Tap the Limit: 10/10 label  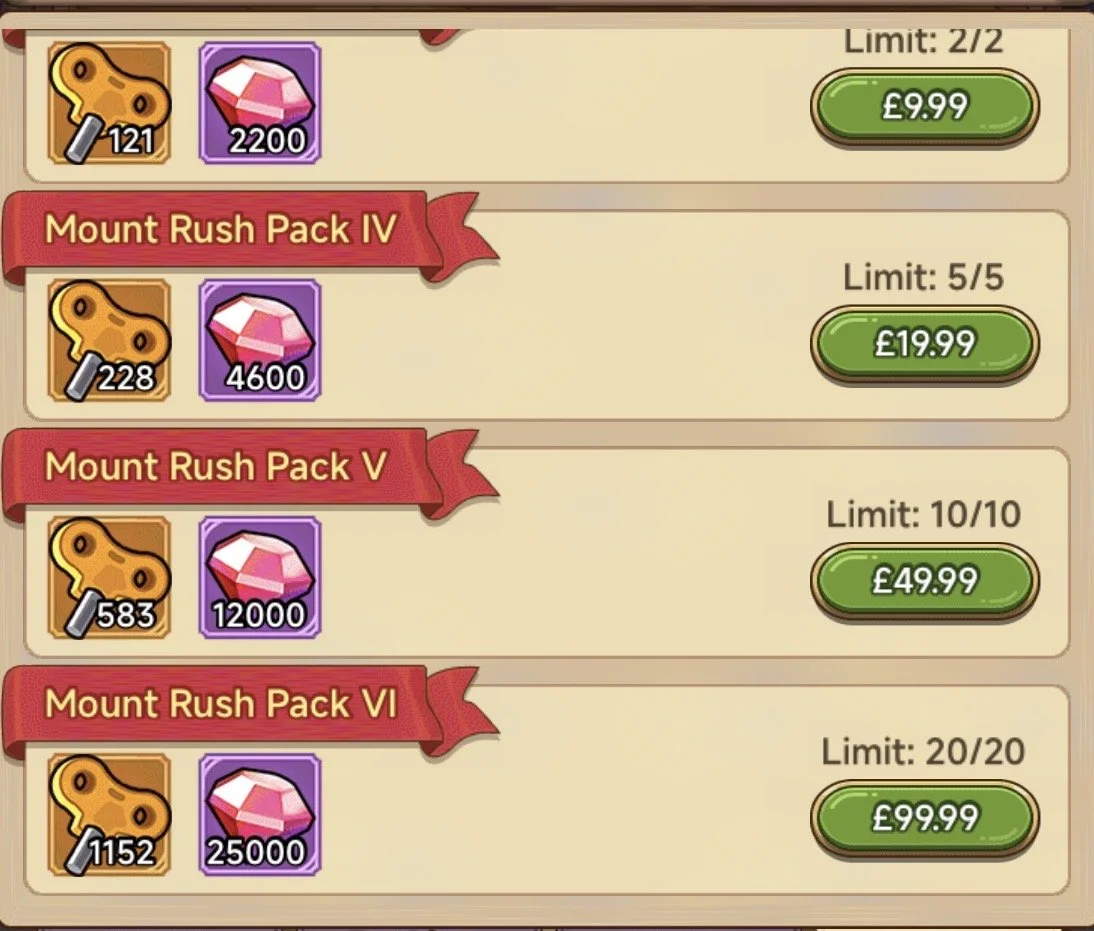tap(923, 514)
